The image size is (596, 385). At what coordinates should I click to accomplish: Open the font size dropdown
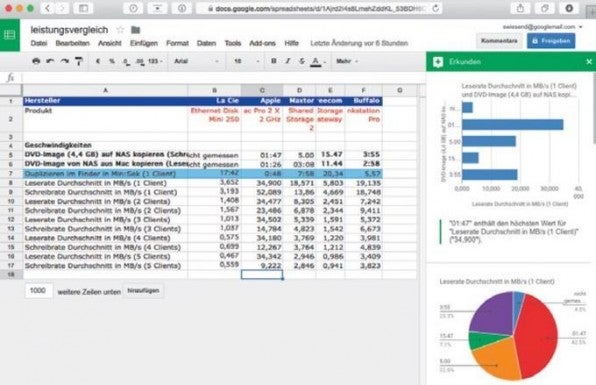[246, 61]
